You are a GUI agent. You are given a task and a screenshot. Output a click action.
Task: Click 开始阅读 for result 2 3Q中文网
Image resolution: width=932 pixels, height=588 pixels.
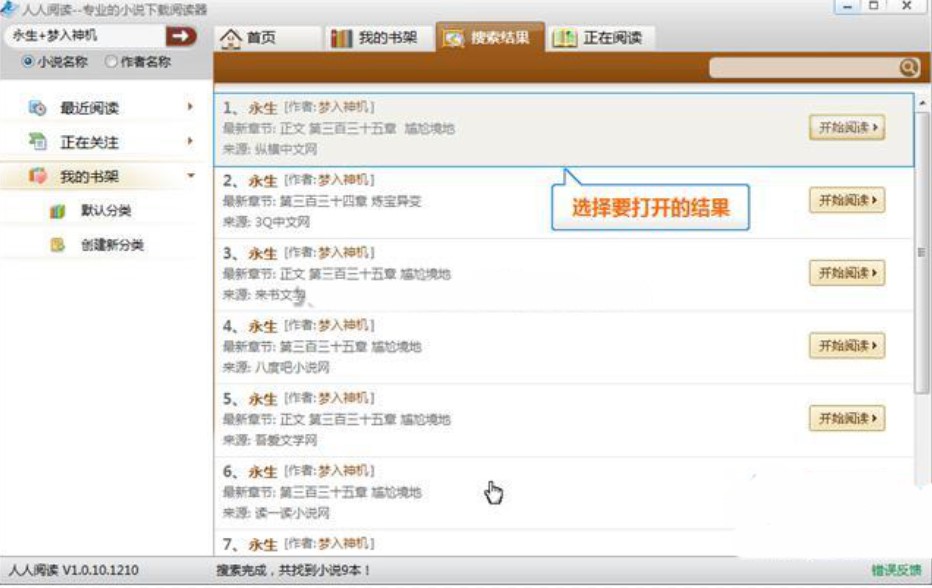tap(847, 200)
